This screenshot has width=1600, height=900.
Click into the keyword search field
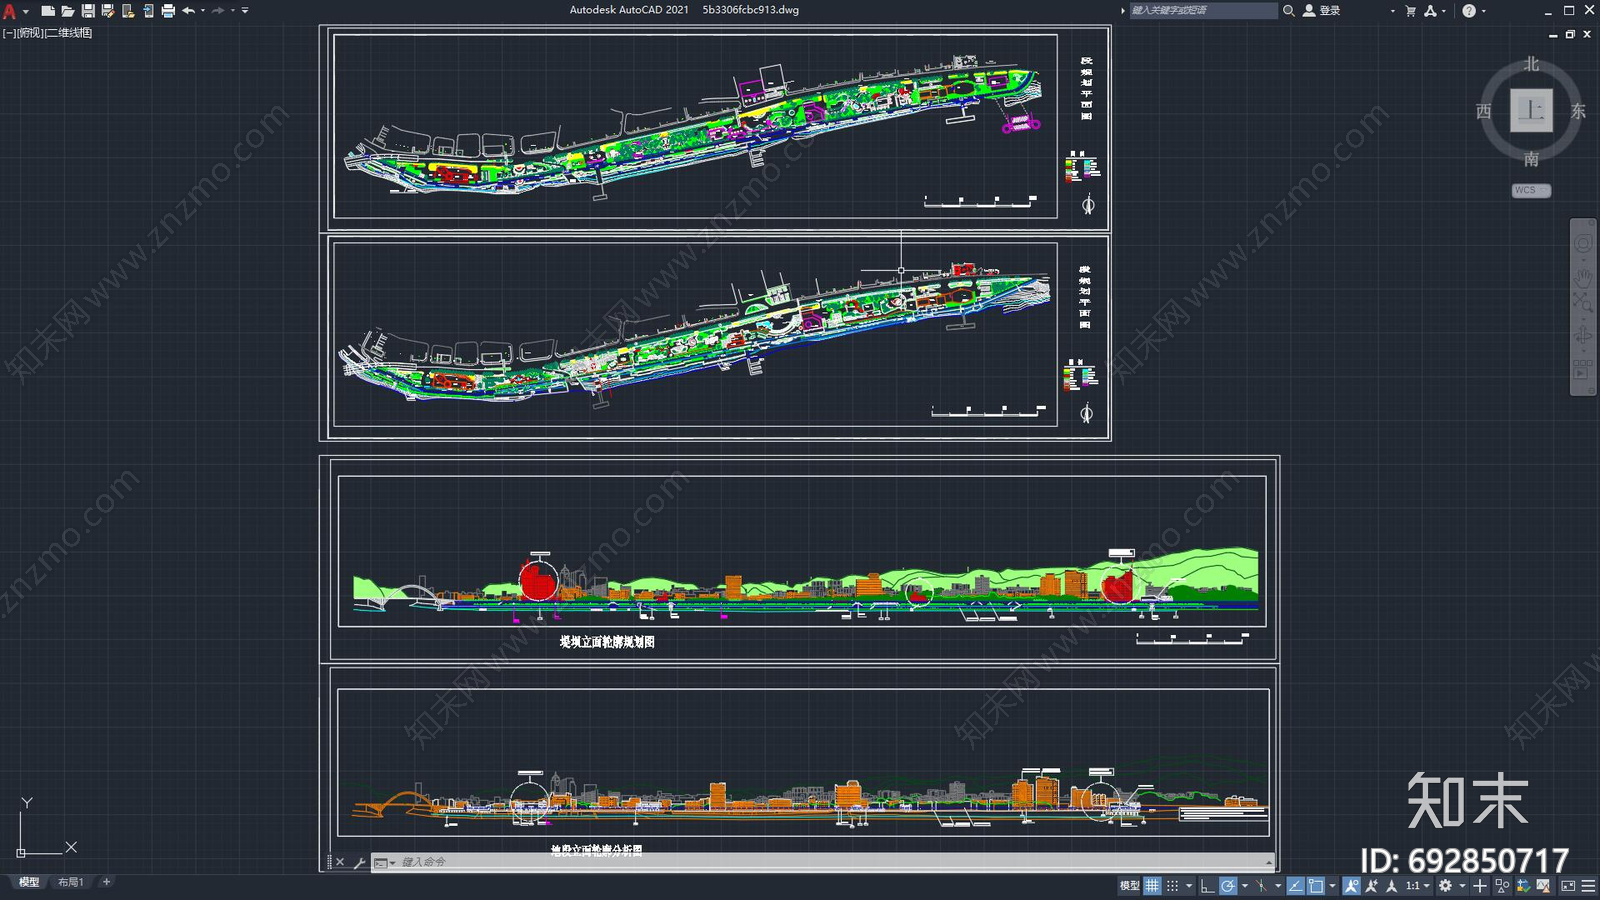pos(1203,10)
